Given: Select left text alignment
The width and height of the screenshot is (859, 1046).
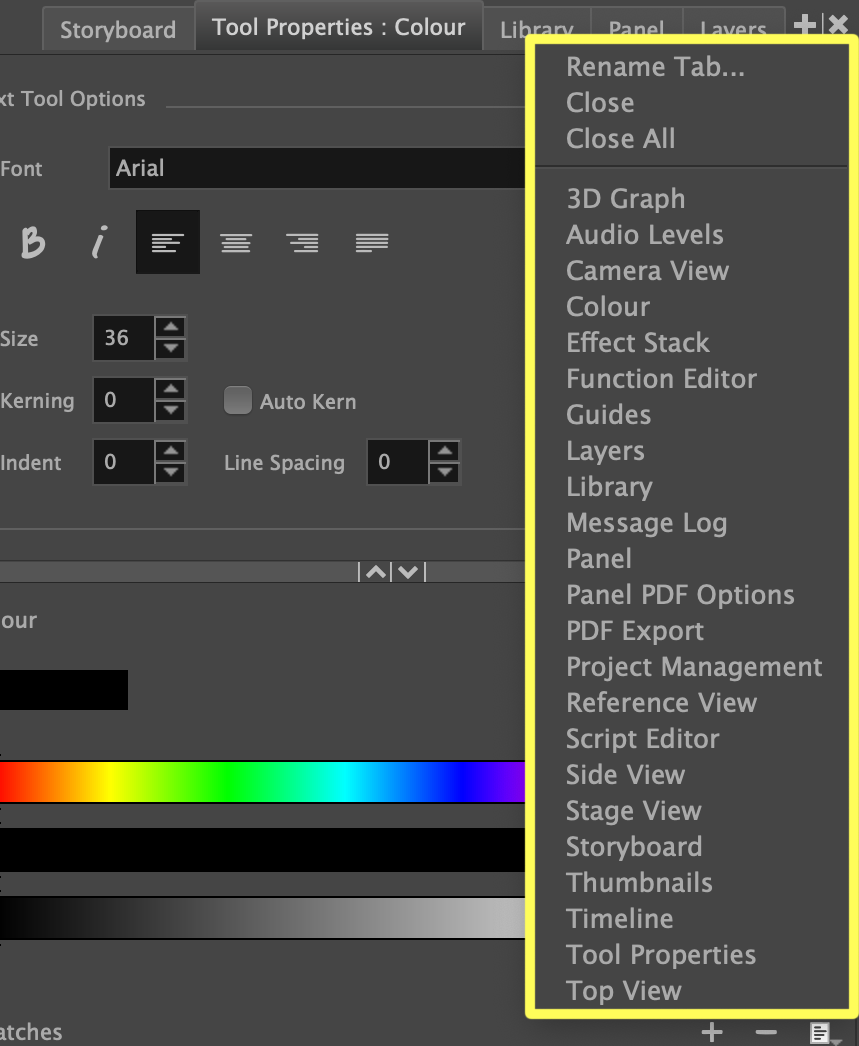Looking at the screenshot, I should pyautogui.click(x=167, y=242).
